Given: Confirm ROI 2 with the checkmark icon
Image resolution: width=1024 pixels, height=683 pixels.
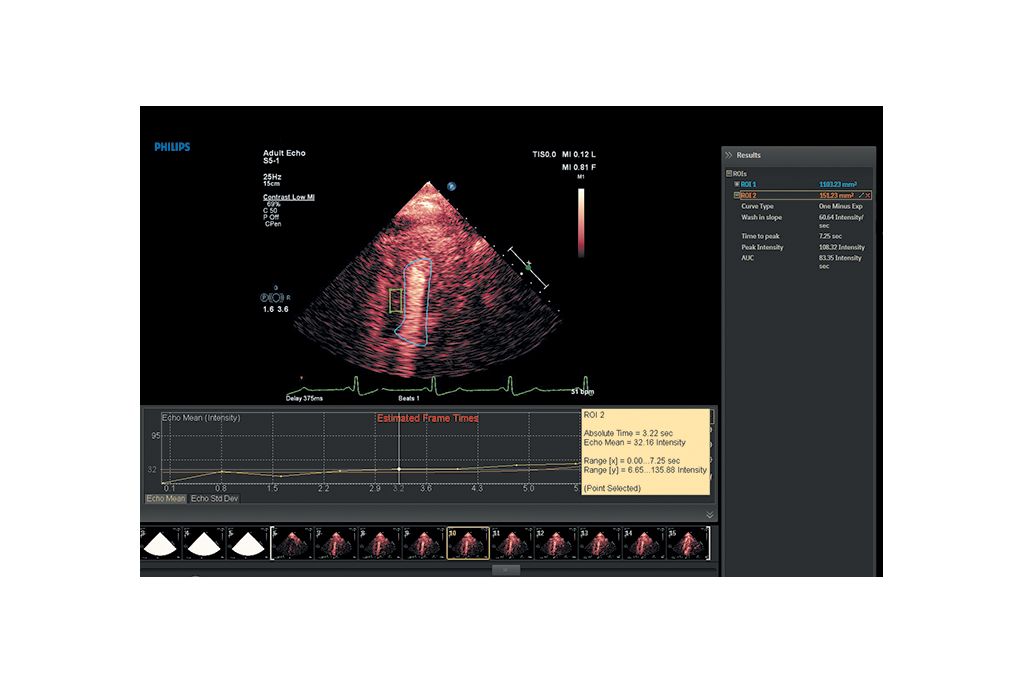Looking at the screenshot, I should [861, 195].
